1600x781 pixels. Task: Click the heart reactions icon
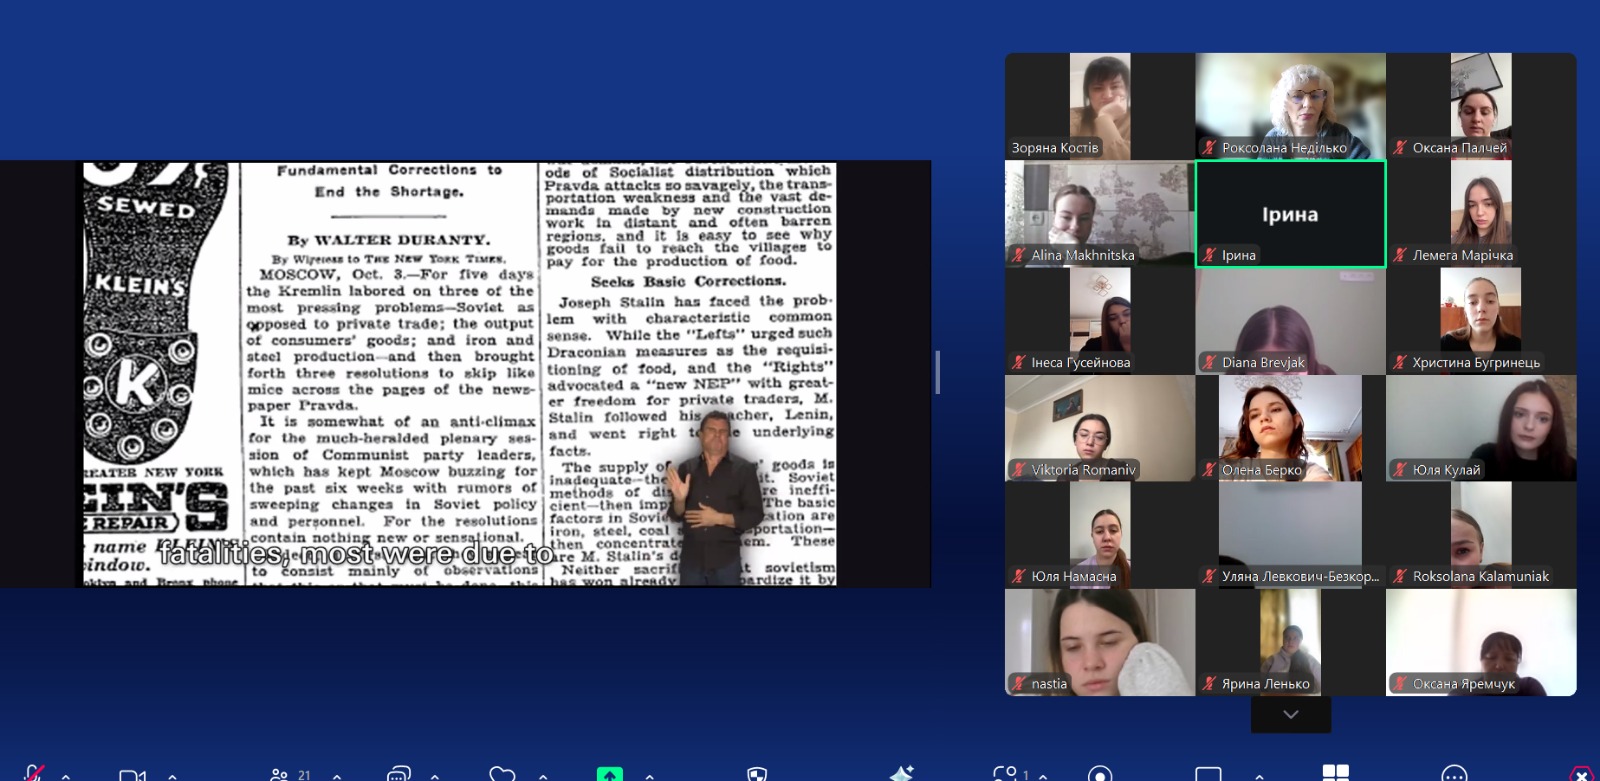tap(502, 775)
